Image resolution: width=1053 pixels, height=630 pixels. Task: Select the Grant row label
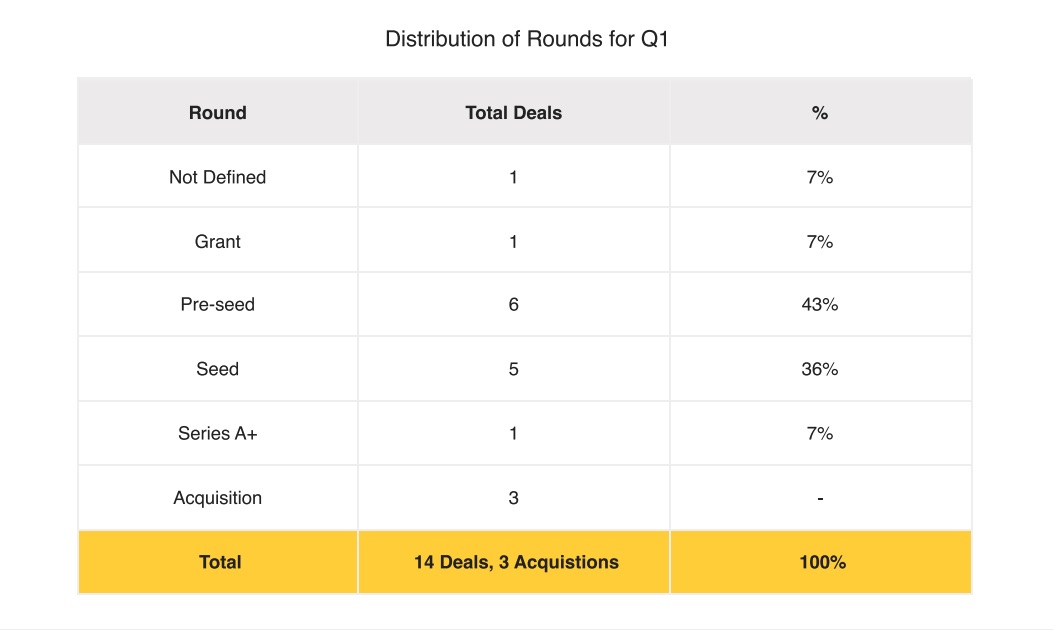pos(217,241)
